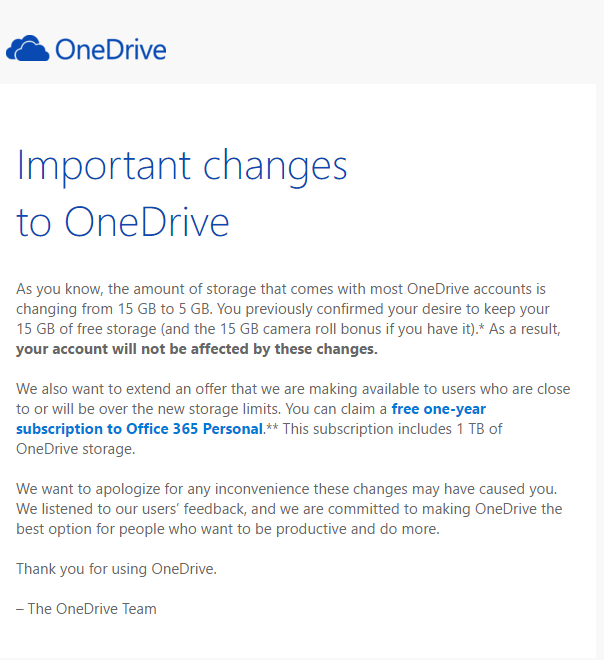Open the free one-year subscription link
Viewport: 604px width, 660px height.
(x=438, y=409)
